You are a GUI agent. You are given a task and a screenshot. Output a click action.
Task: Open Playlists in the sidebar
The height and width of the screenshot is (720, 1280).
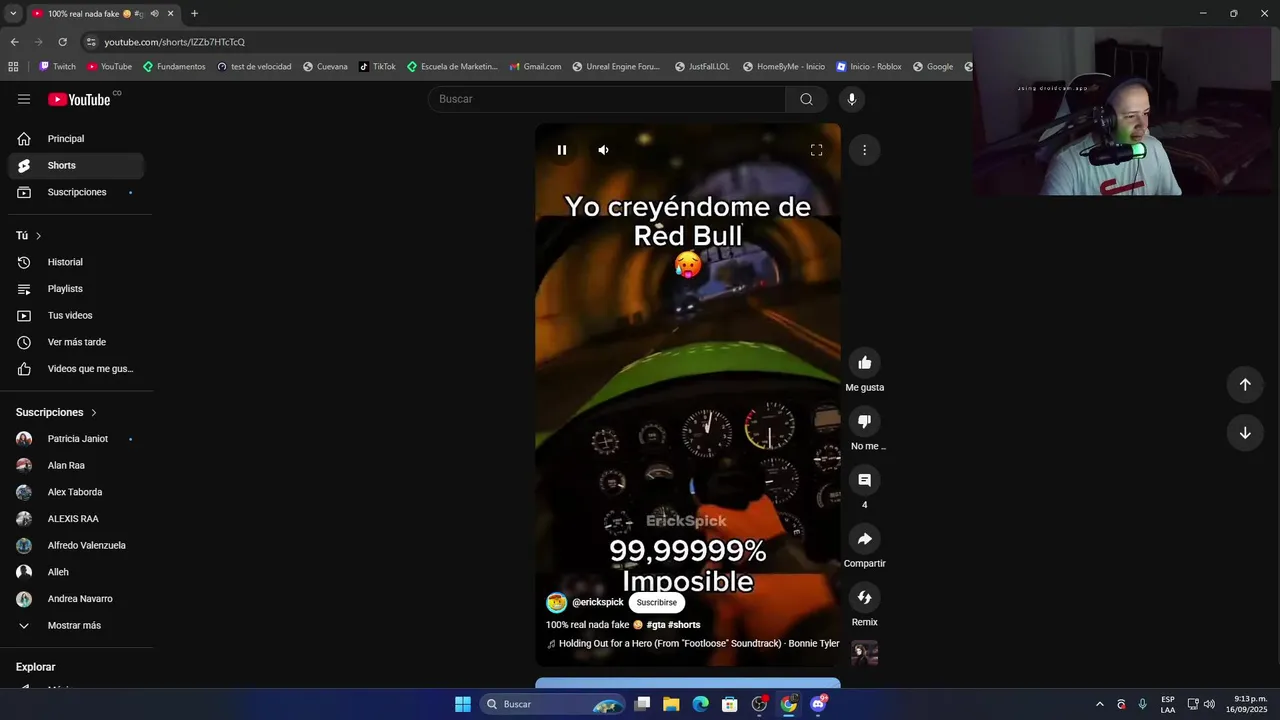coord(76,289)
